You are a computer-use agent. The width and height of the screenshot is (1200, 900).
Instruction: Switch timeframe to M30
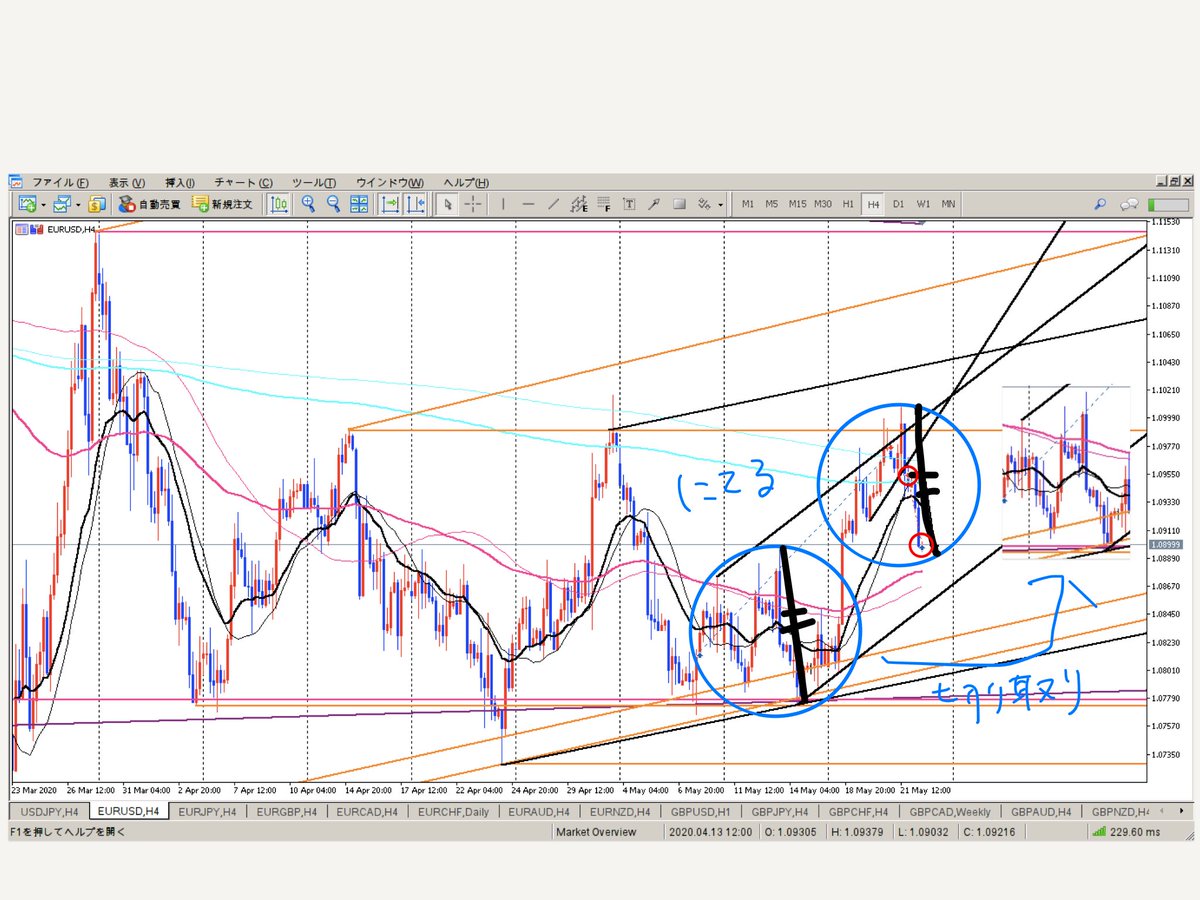click(x=823, y=204)
